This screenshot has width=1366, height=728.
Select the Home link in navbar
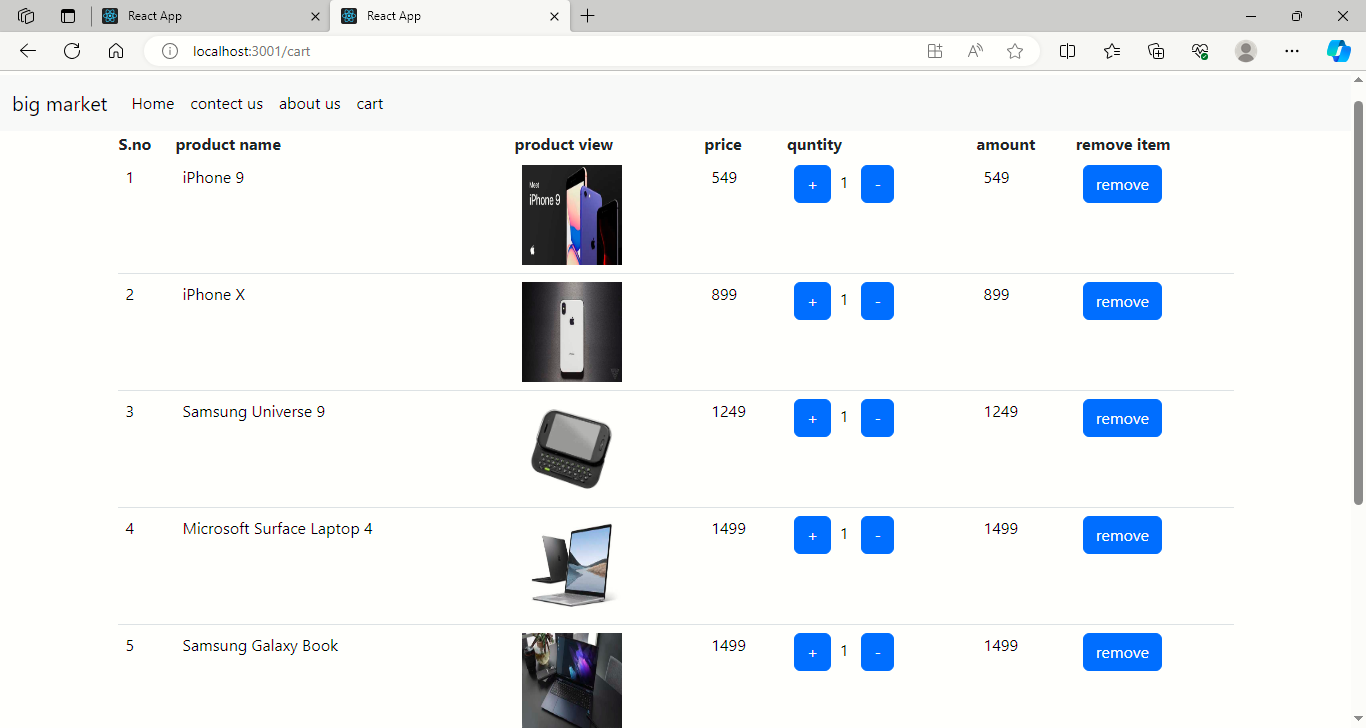tap(153, 104)
